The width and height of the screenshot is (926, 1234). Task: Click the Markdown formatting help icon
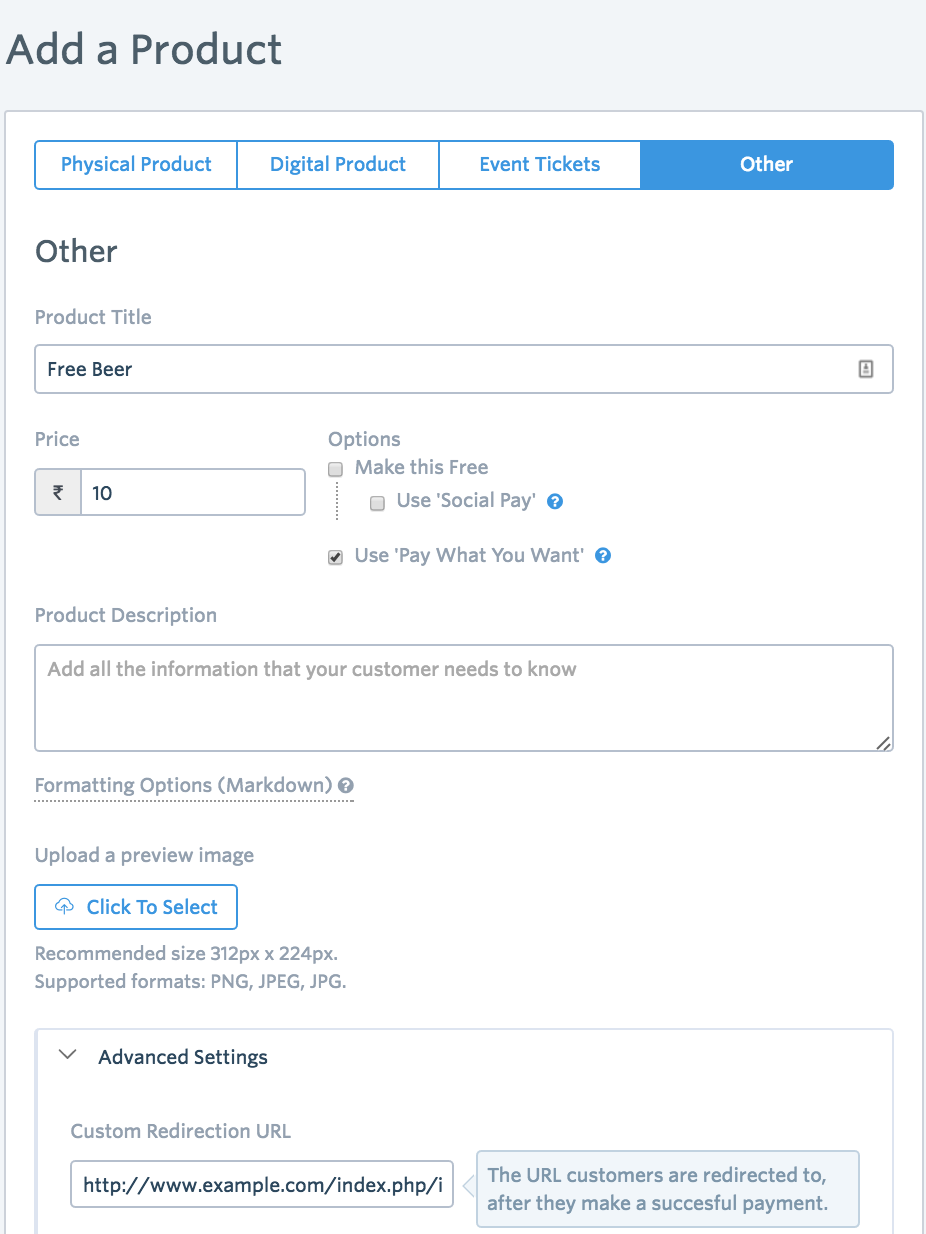point(345,785)
